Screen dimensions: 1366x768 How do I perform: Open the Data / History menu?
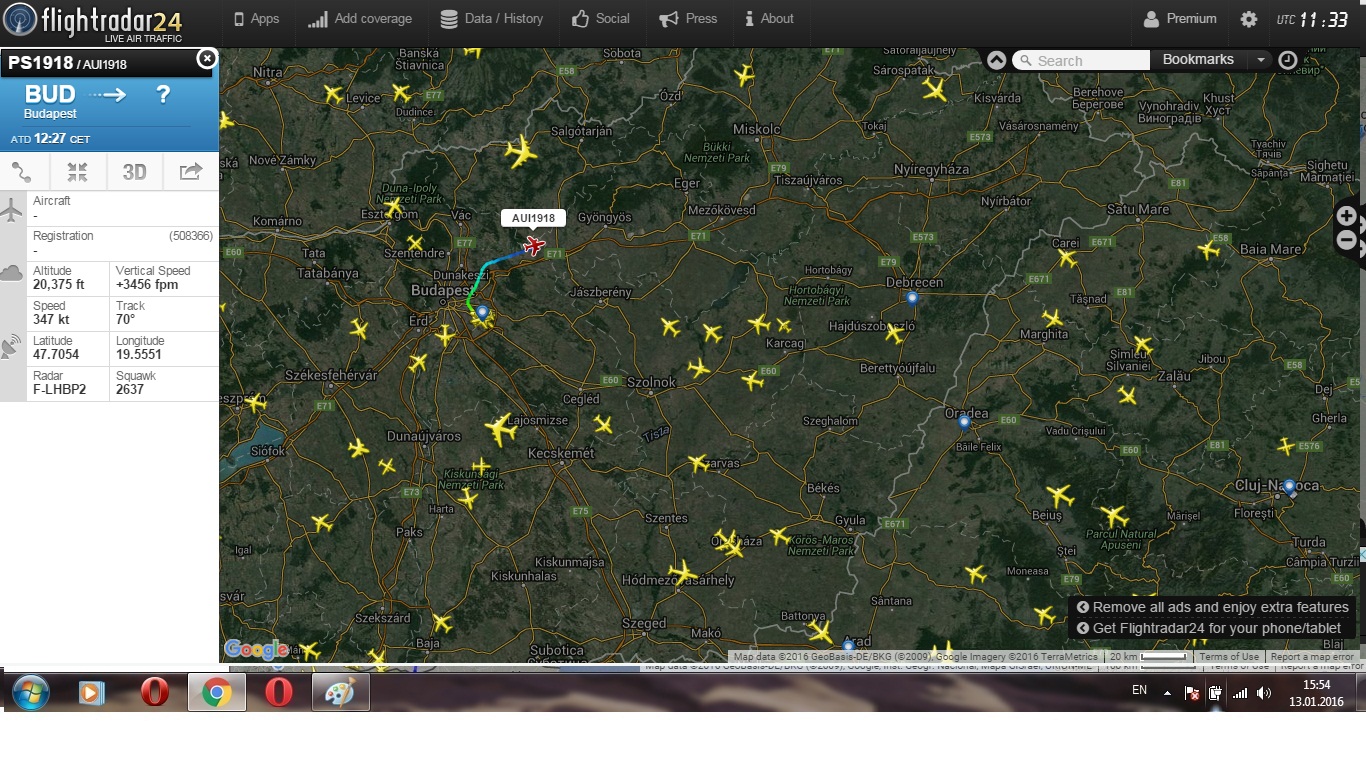(x=491, y=19)
